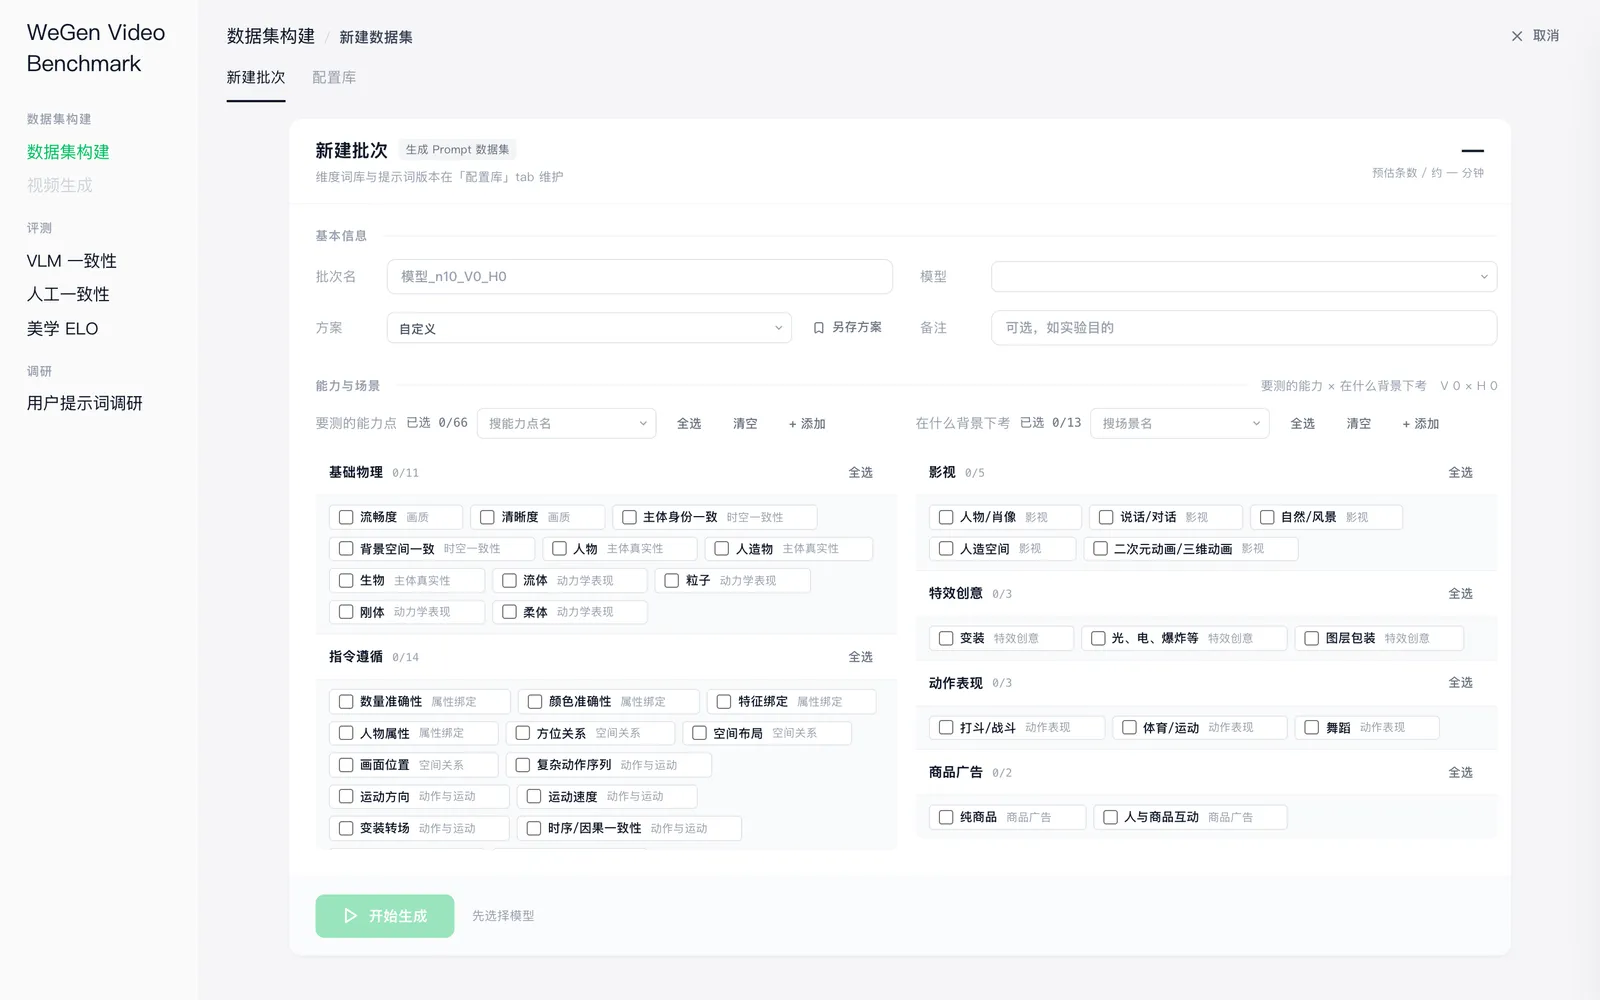
Task: Click the 备注 input field
Action: coord(1244,328)
